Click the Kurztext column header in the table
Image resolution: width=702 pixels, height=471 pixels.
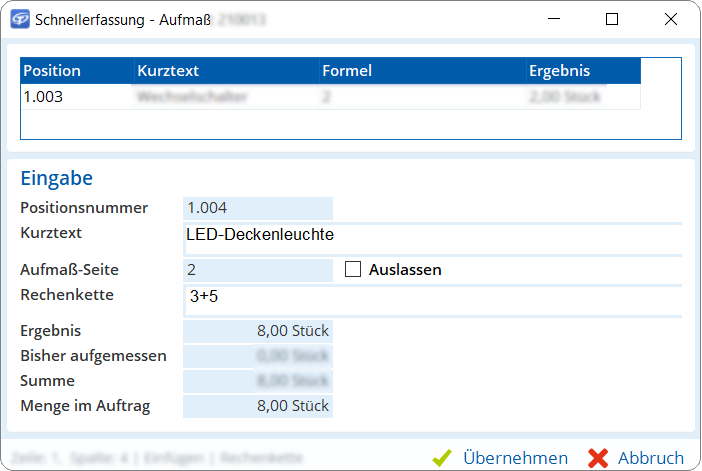click(x=226, y=71)
